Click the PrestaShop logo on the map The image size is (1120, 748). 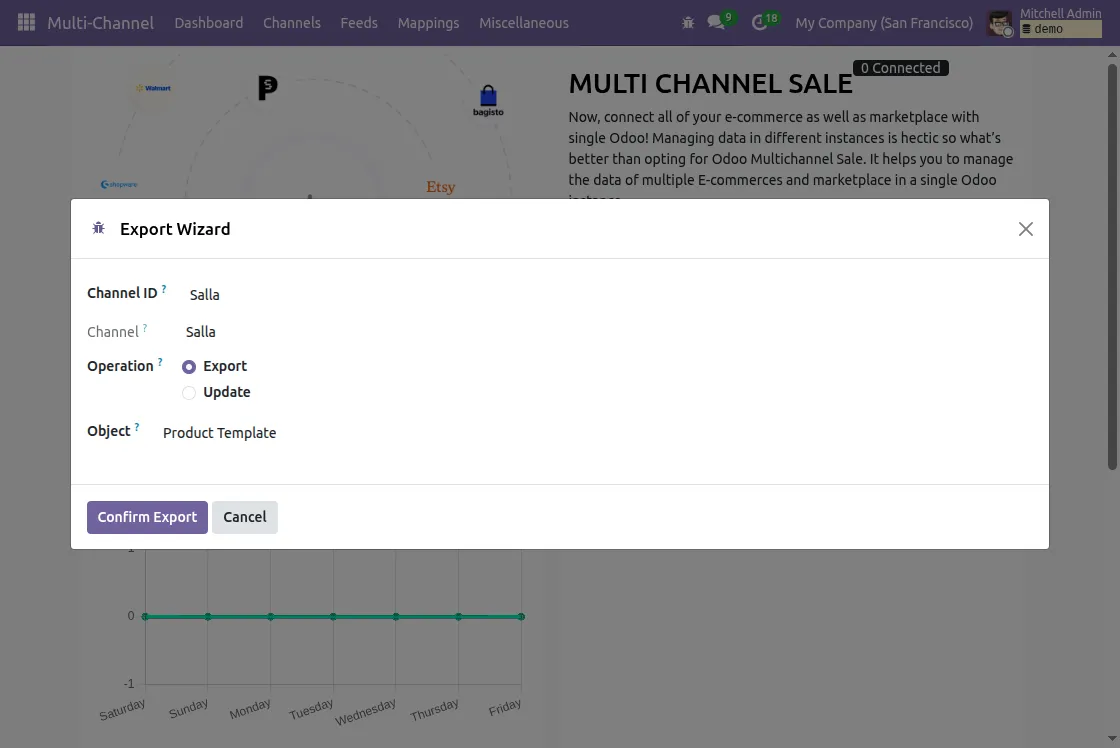[266, 88]
